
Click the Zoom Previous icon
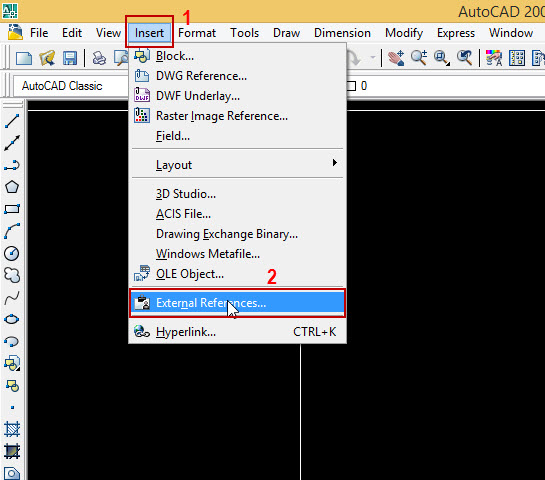(x=465, y=58)
